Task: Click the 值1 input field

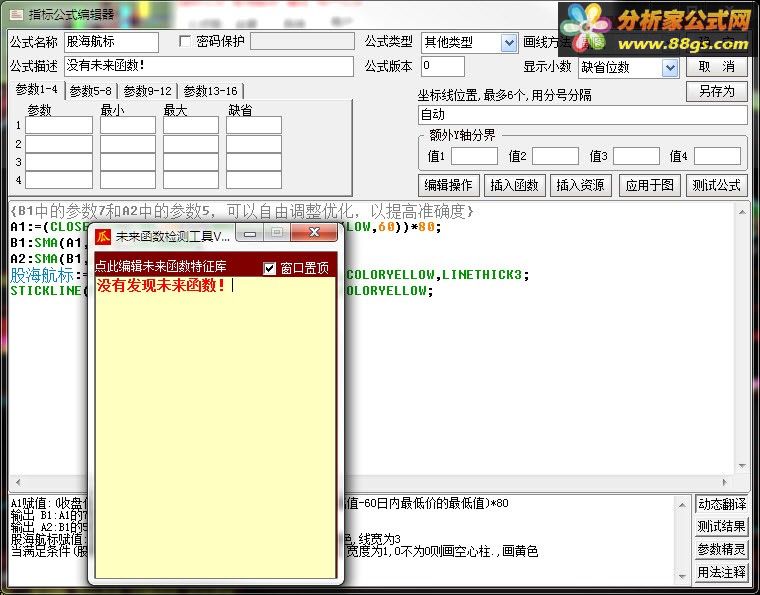Action: (474, 156)
